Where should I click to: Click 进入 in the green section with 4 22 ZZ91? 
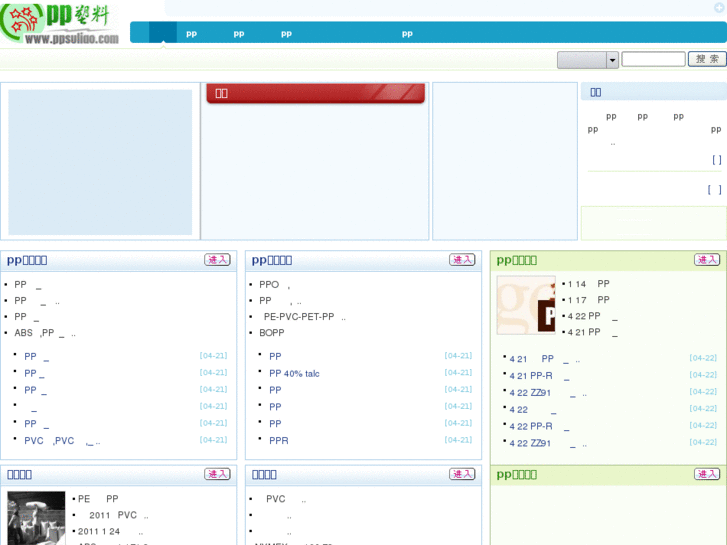[707, 260]
